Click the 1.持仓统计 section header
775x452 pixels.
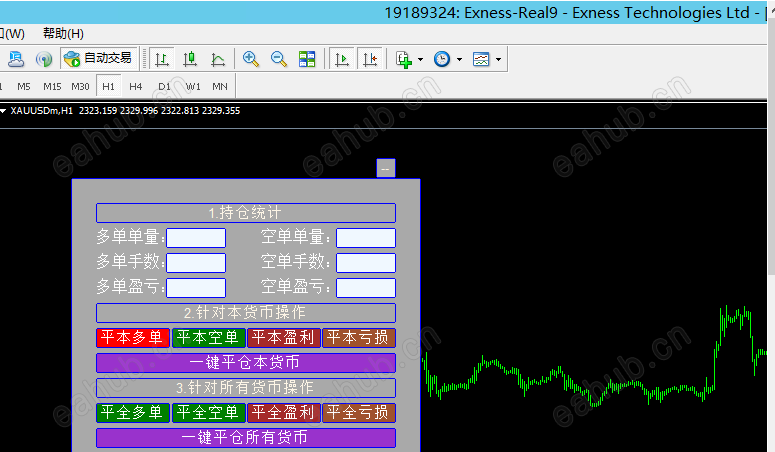[x=246, y=213]
